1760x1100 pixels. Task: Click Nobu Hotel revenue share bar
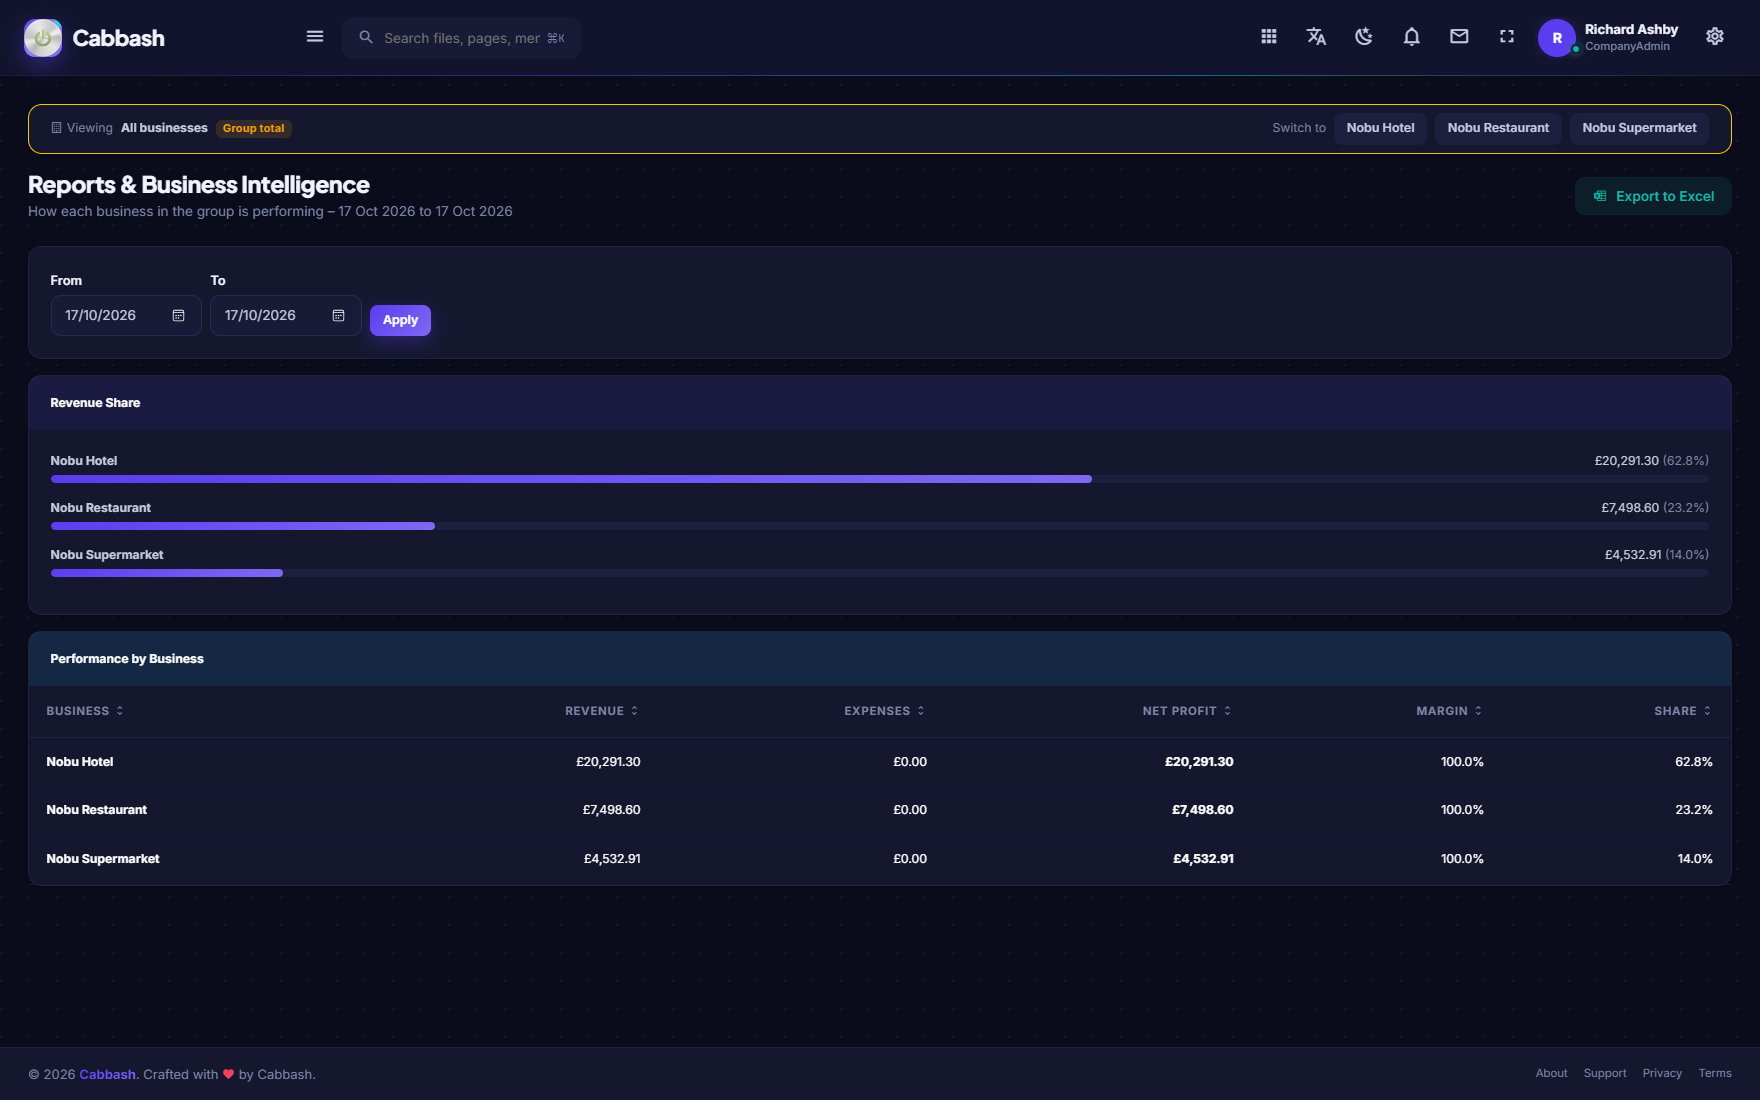point(571,479)
